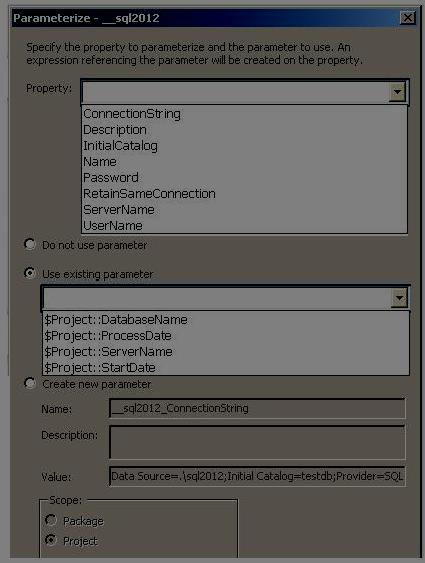Select Use existing parameter radio button
The height and width of the screenshot is (563, 425).
30,274
